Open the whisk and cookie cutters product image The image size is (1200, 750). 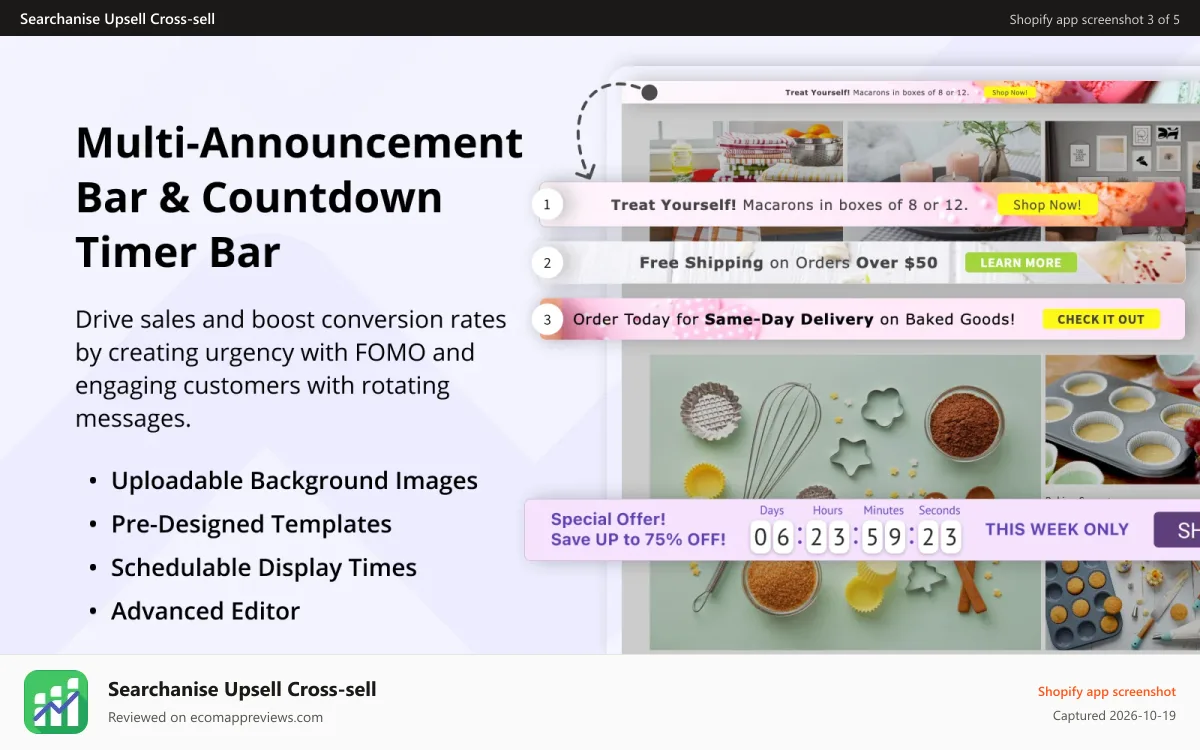point(845,430)
